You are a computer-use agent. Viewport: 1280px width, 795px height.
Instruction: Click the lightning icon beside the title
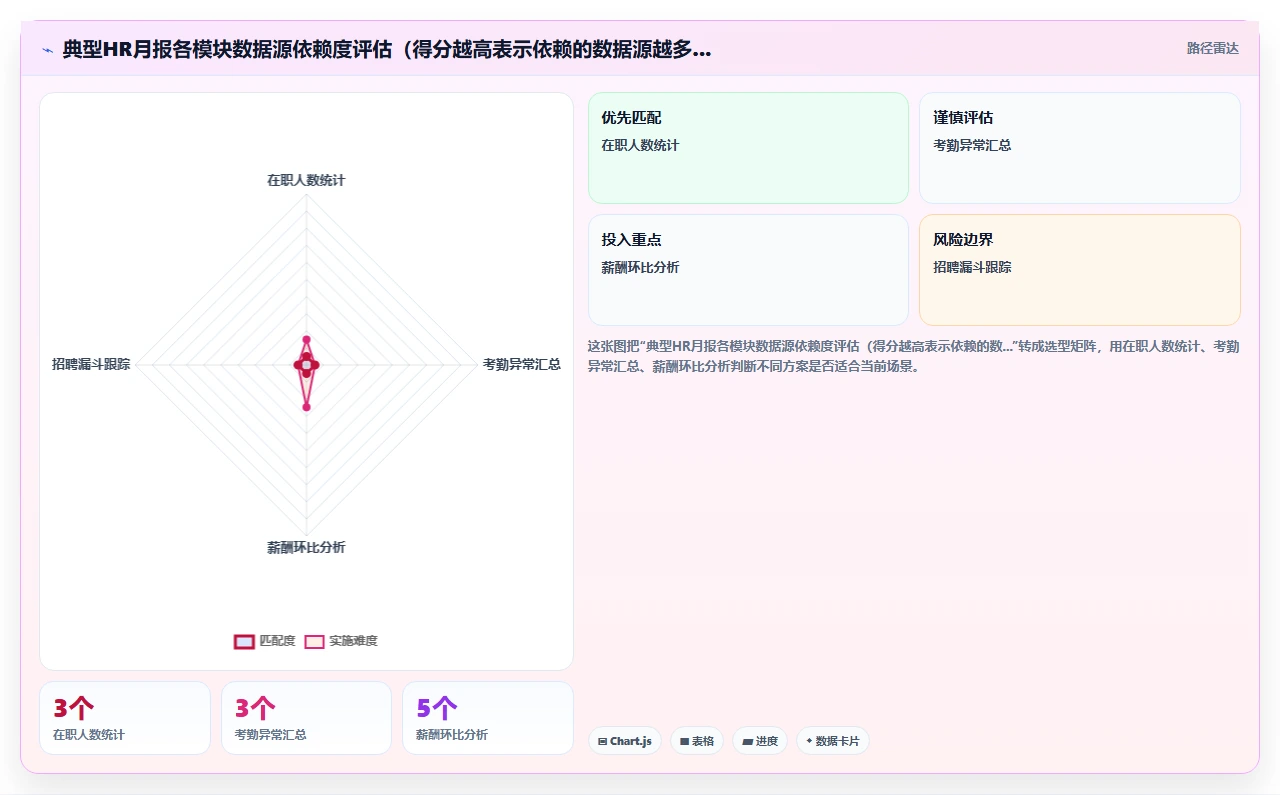[47, 49]
